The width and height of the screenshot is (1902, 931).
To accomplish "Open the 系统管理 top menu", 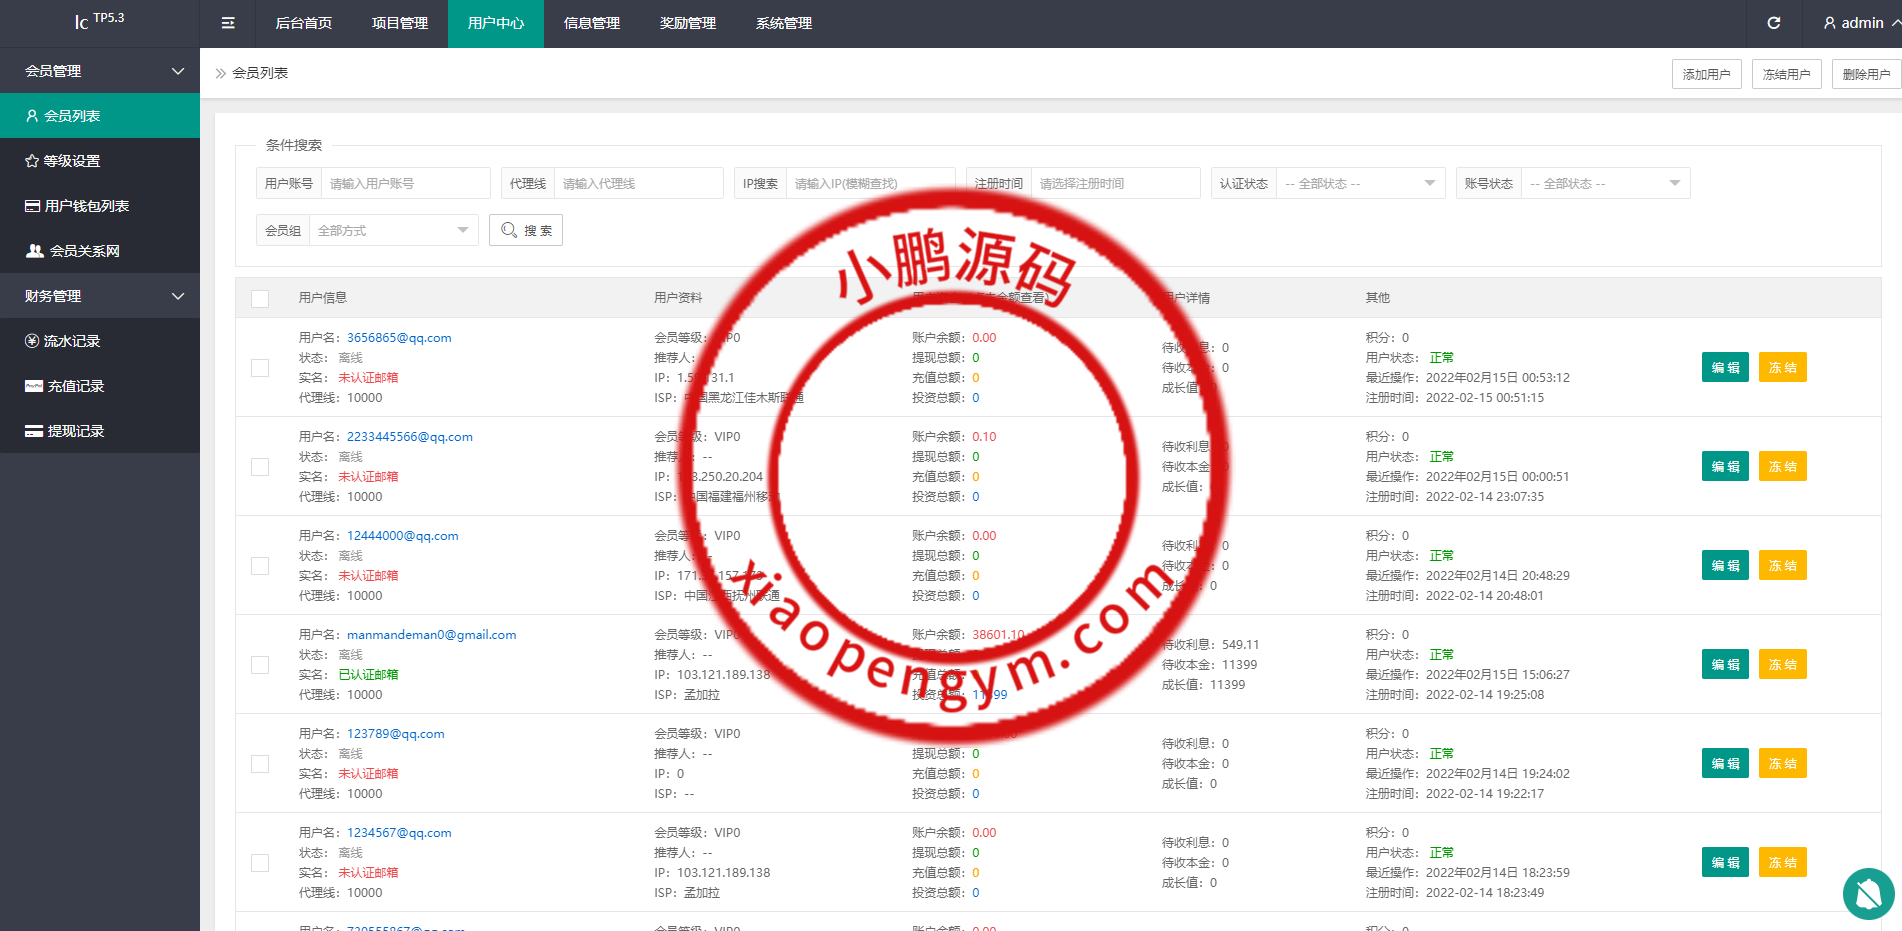I will coord(784,23).
